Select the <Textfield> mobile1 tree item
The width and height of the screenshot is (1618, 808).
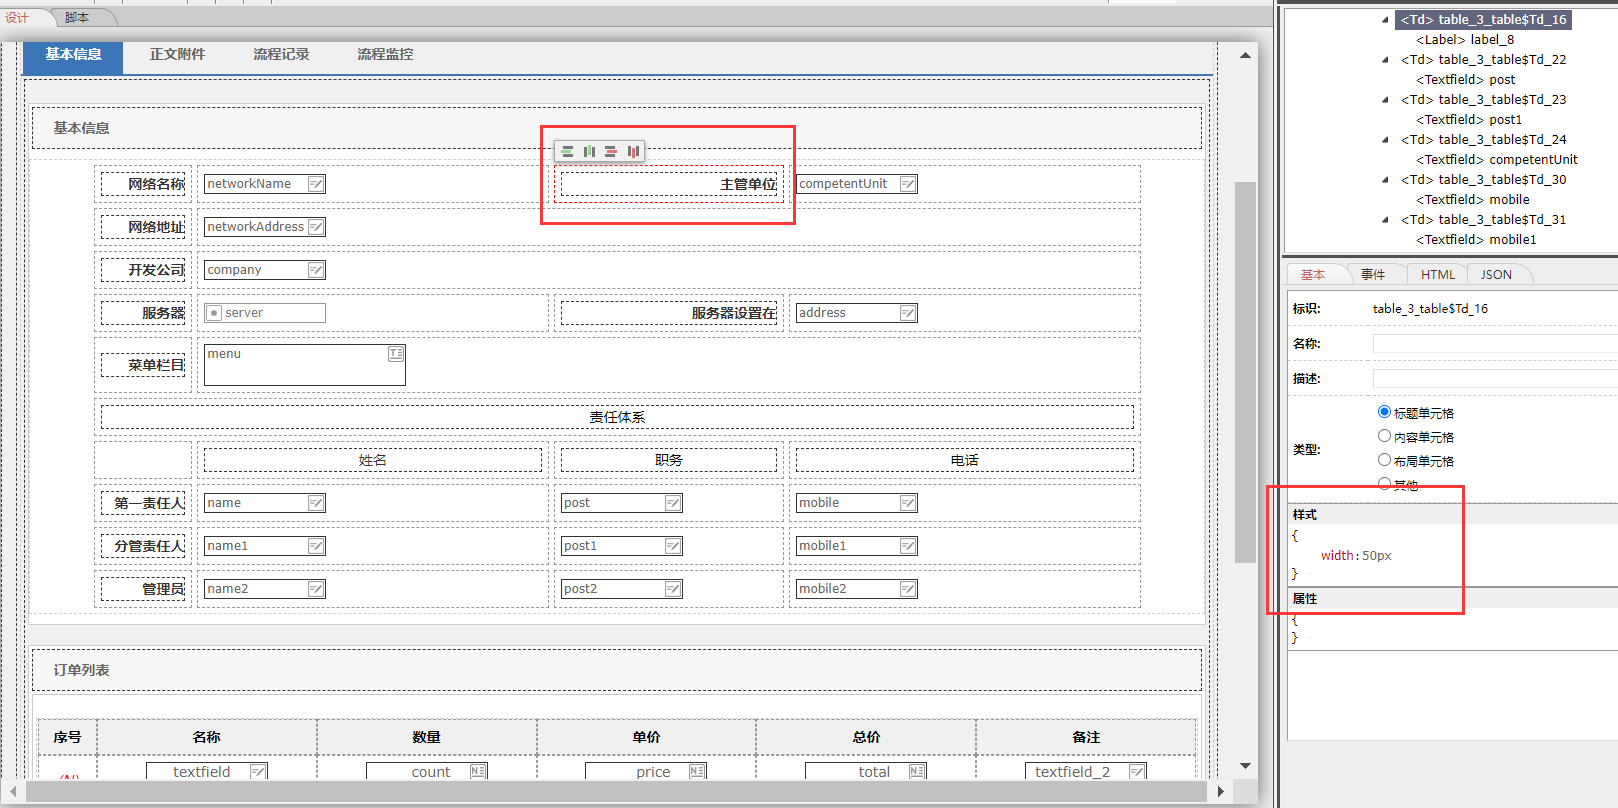1476,240
